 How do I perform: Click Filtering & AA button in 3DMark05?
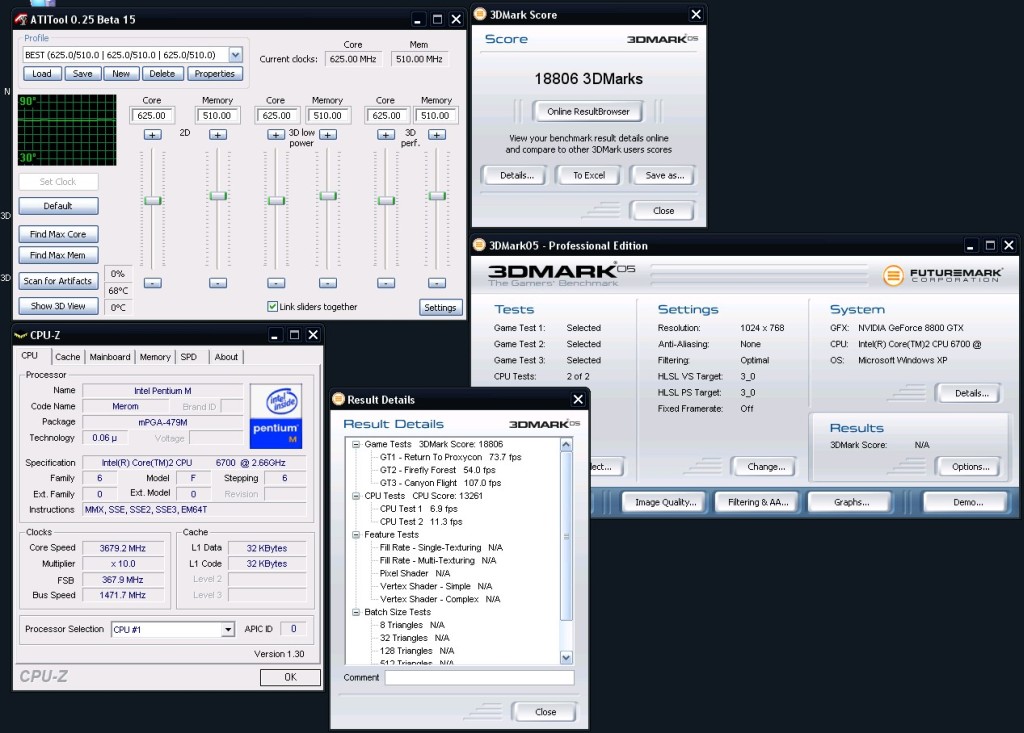coord(758,502)
